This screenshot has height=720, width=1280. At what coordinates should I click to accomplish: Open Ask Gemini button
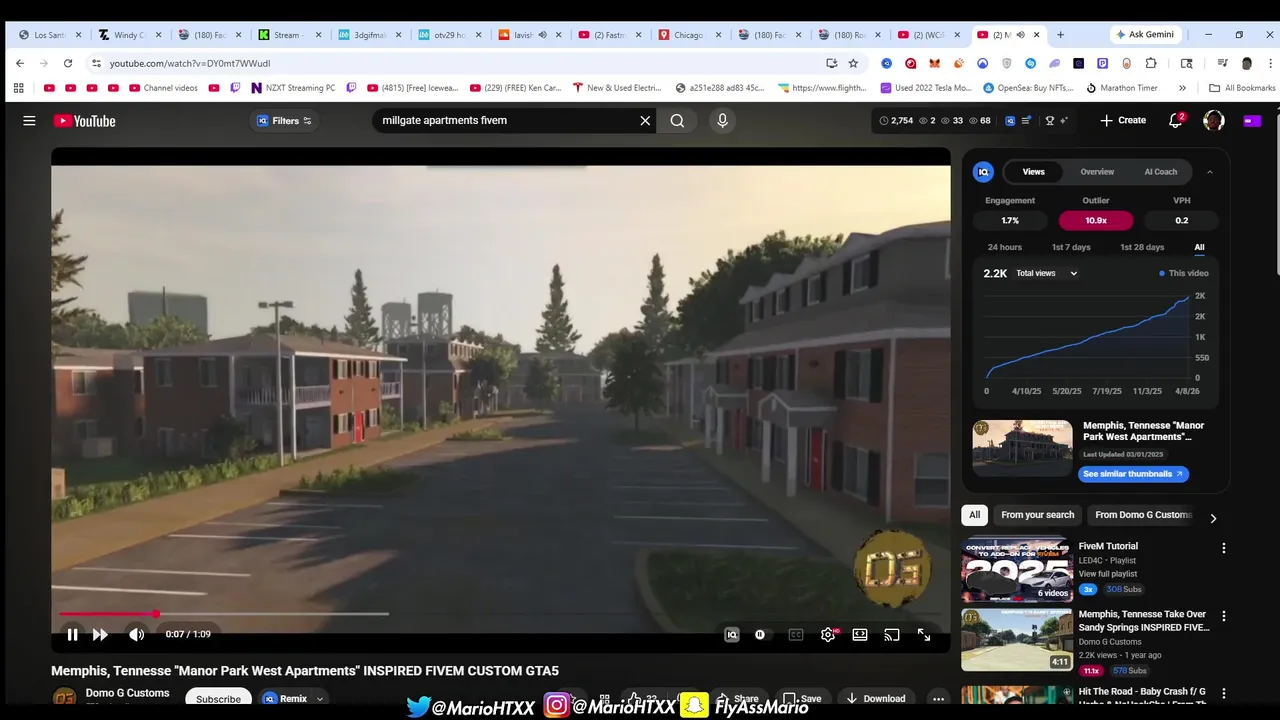[x=1145, y=34]
